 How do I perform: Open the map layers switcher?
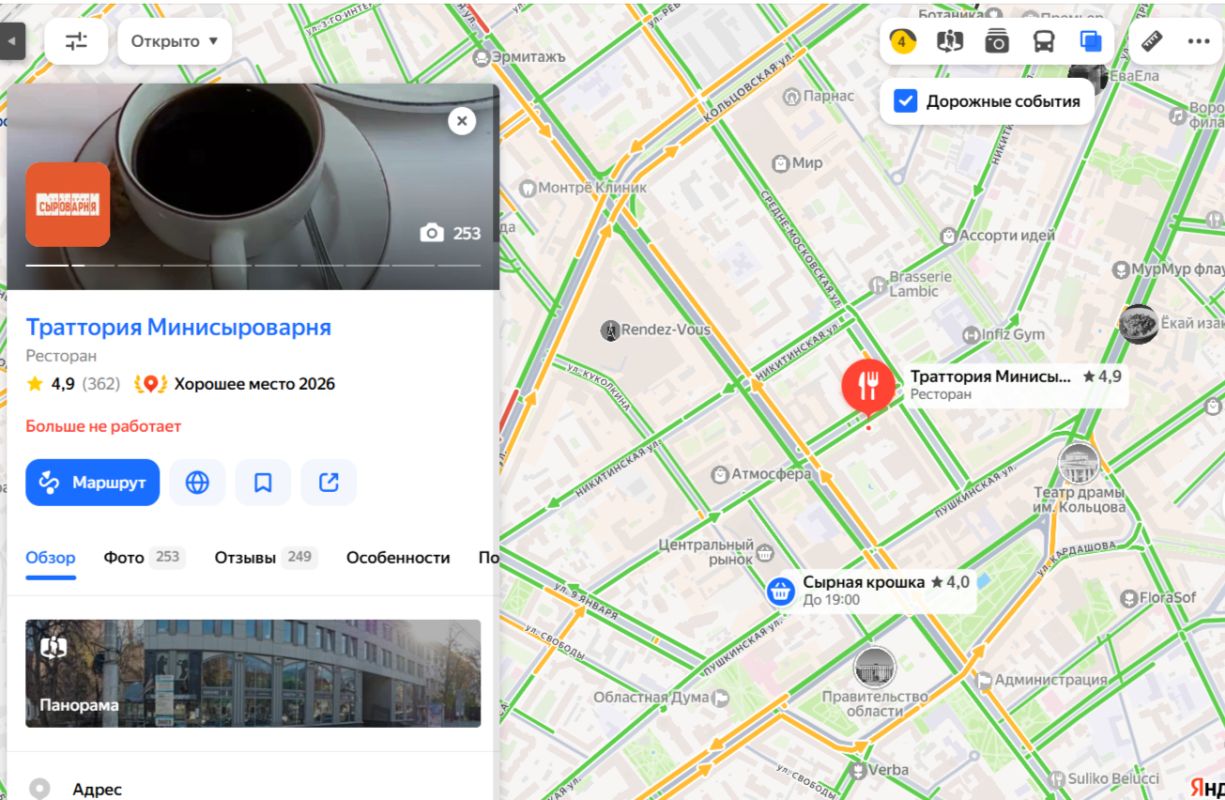[1090, 42]
